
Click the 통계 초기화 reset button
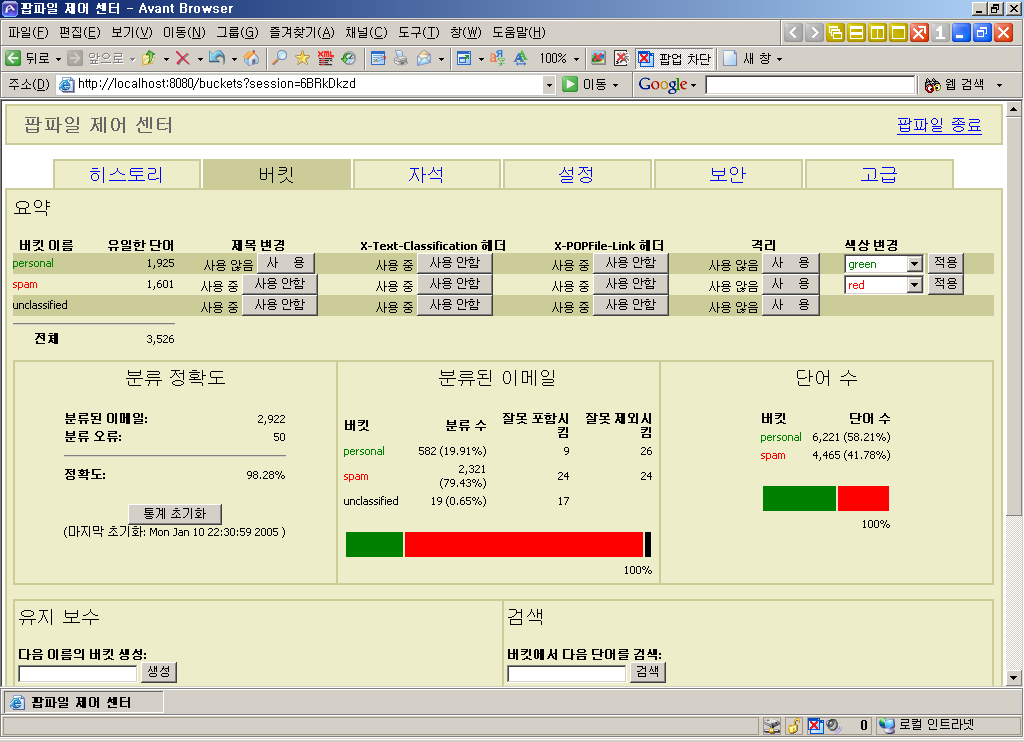175,513
